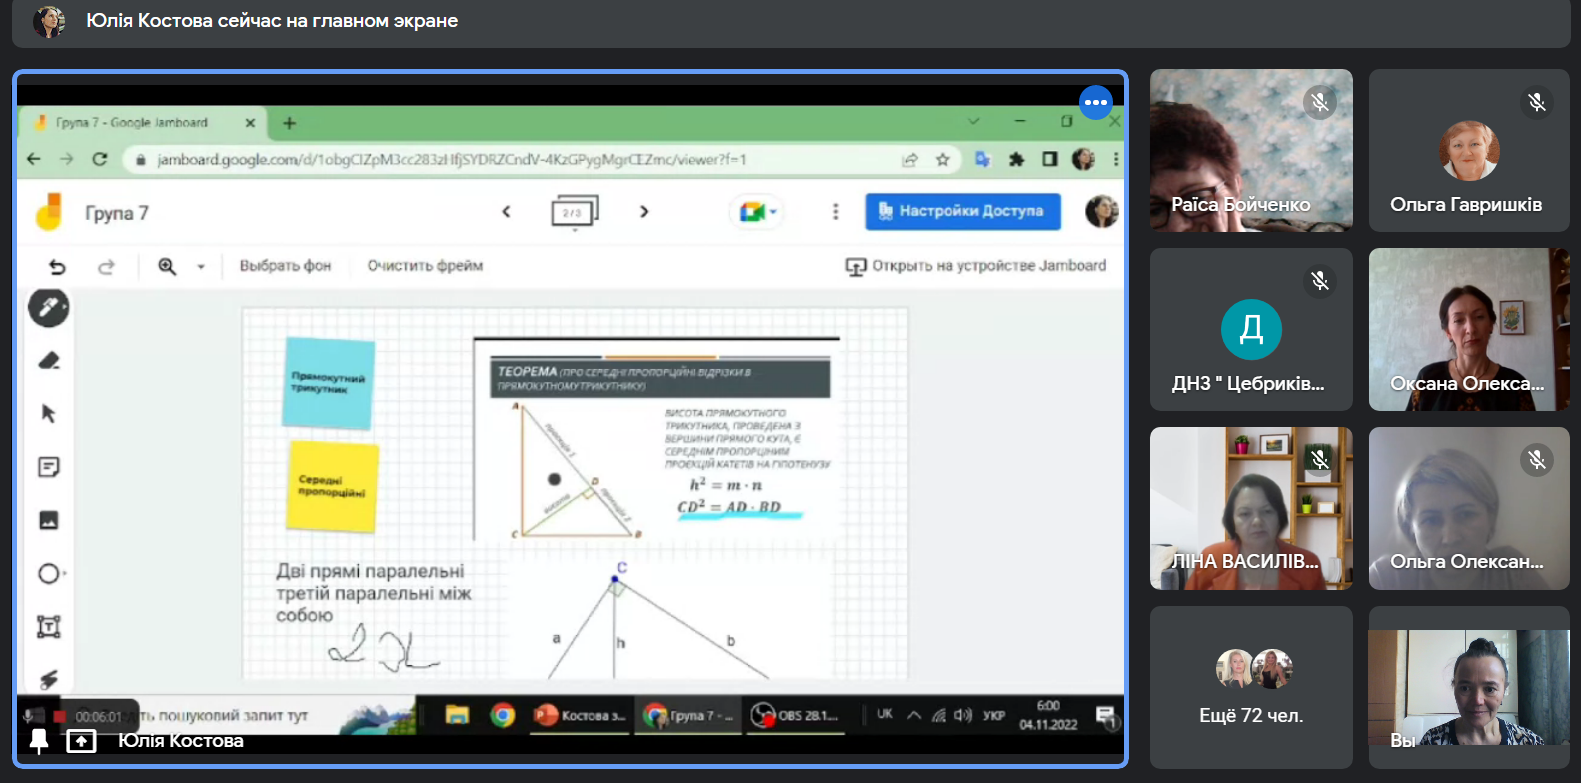Activate the Text box tool

pyautogui.click(x=48, y=627)
